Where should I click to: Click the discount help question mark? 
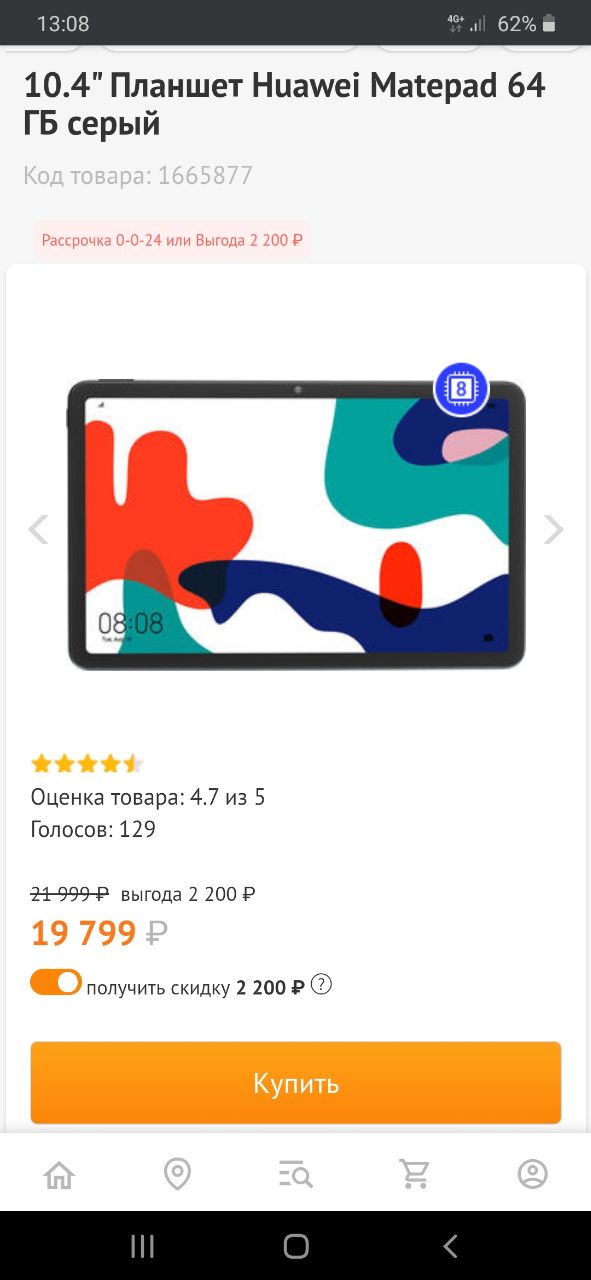pos(321,985)
